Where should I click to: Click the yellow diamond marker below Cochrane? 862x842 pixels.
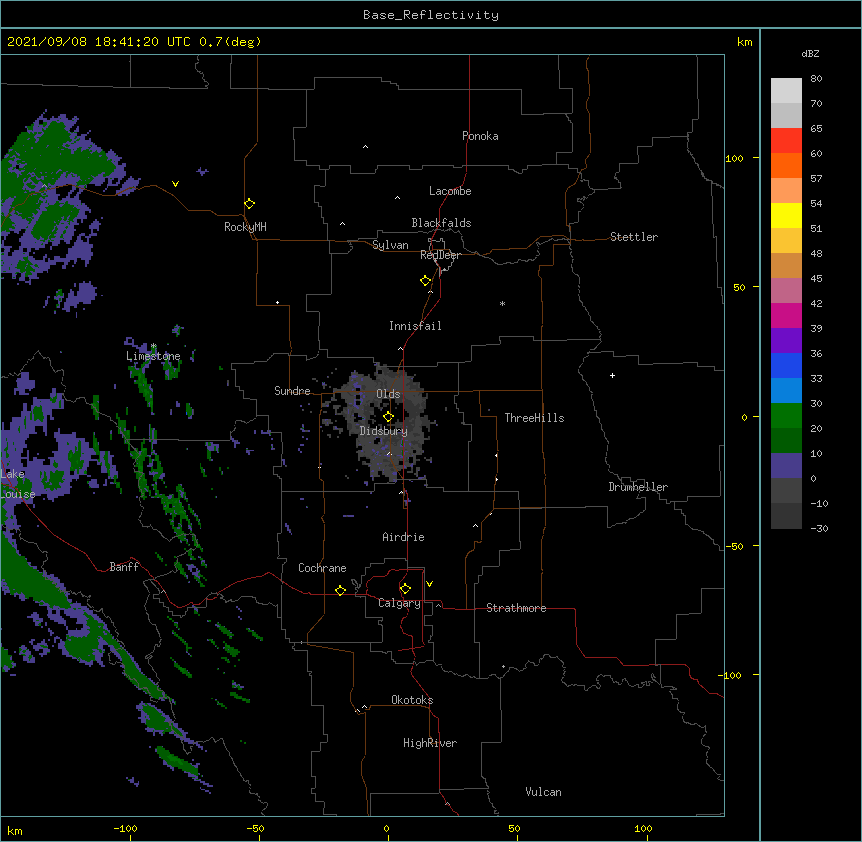340,590
